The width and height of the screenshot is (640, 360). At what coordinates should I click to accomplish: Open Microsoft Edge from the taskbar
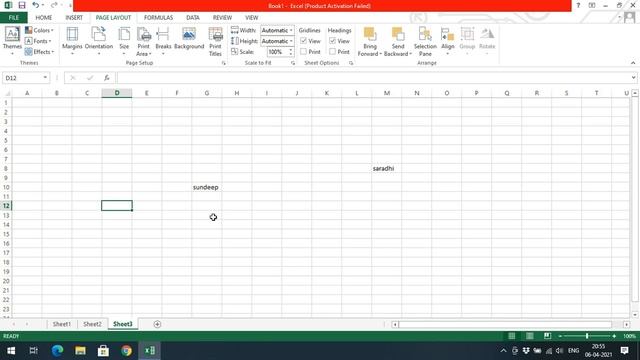[57, 350]
